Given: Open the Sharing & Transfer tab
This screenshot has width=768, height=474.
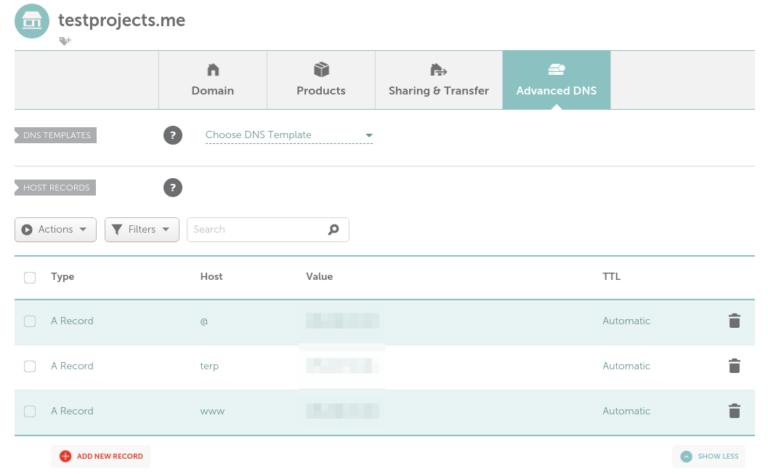Looking at the screenshot, I should point(438,80).
